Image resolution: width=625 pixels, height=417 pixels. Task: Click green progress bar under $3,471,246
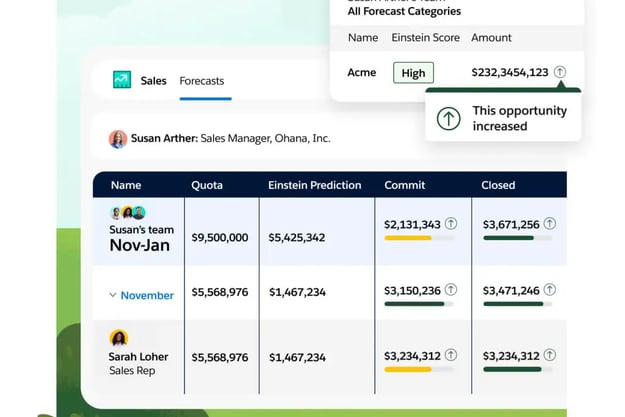tap(518, 304)
